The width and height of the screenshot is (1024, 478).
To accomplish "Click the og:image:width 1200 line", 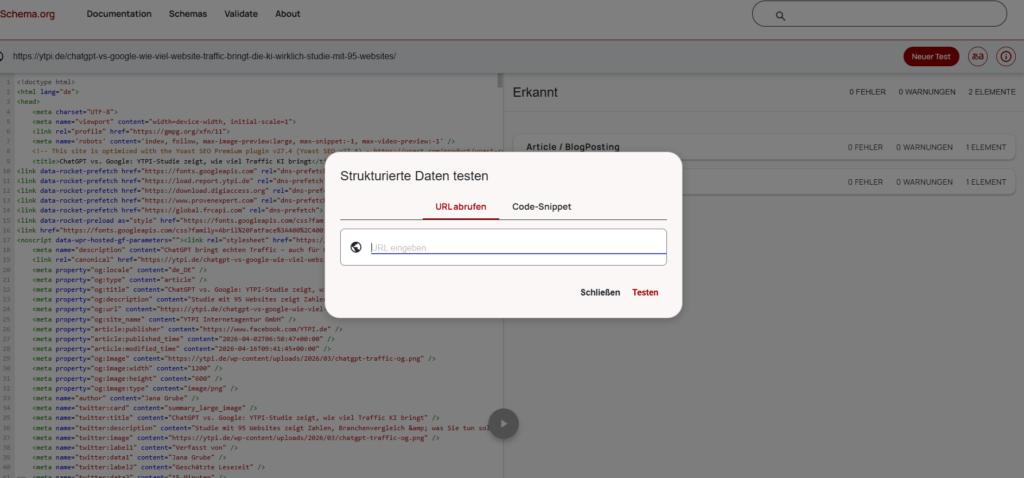I will 127,368.
